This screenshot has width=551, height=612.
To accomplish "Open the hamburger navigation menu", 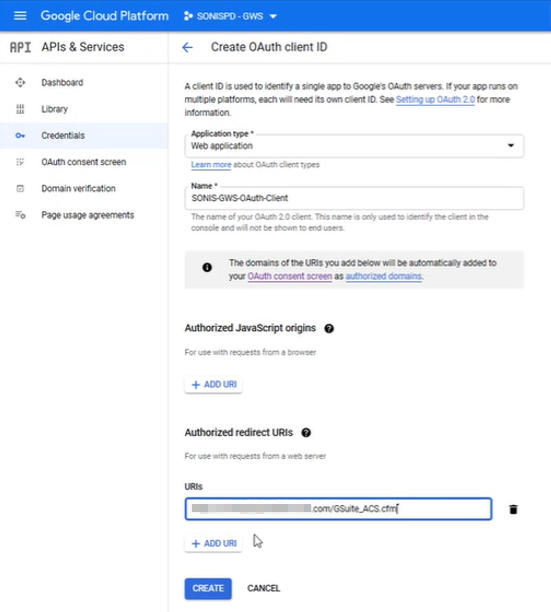I will click(20, 16).
